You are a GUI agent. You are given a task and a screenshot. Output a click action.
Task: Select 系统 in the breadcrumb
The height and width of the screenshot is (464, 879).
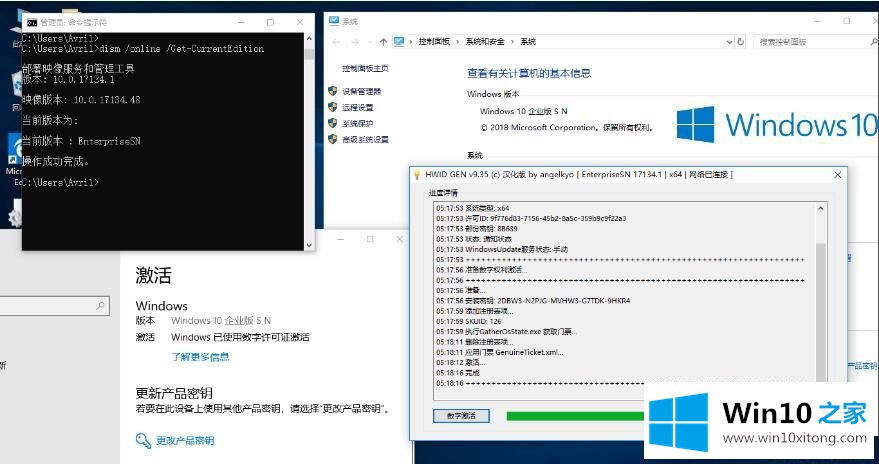[x=528, y=42]
